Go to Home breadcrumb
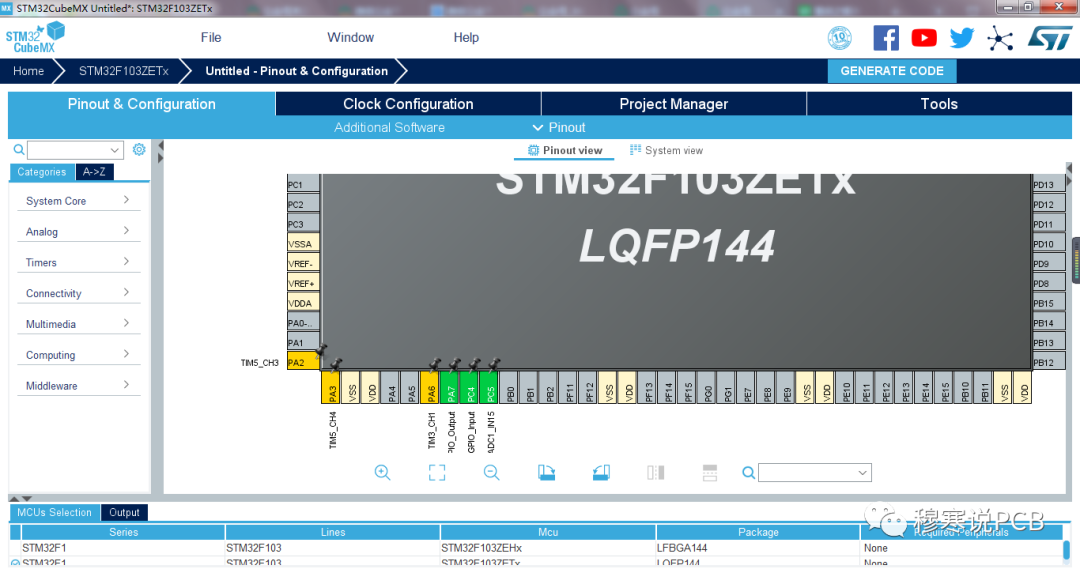The image size is (1080, 569). (x=28, y=71)
